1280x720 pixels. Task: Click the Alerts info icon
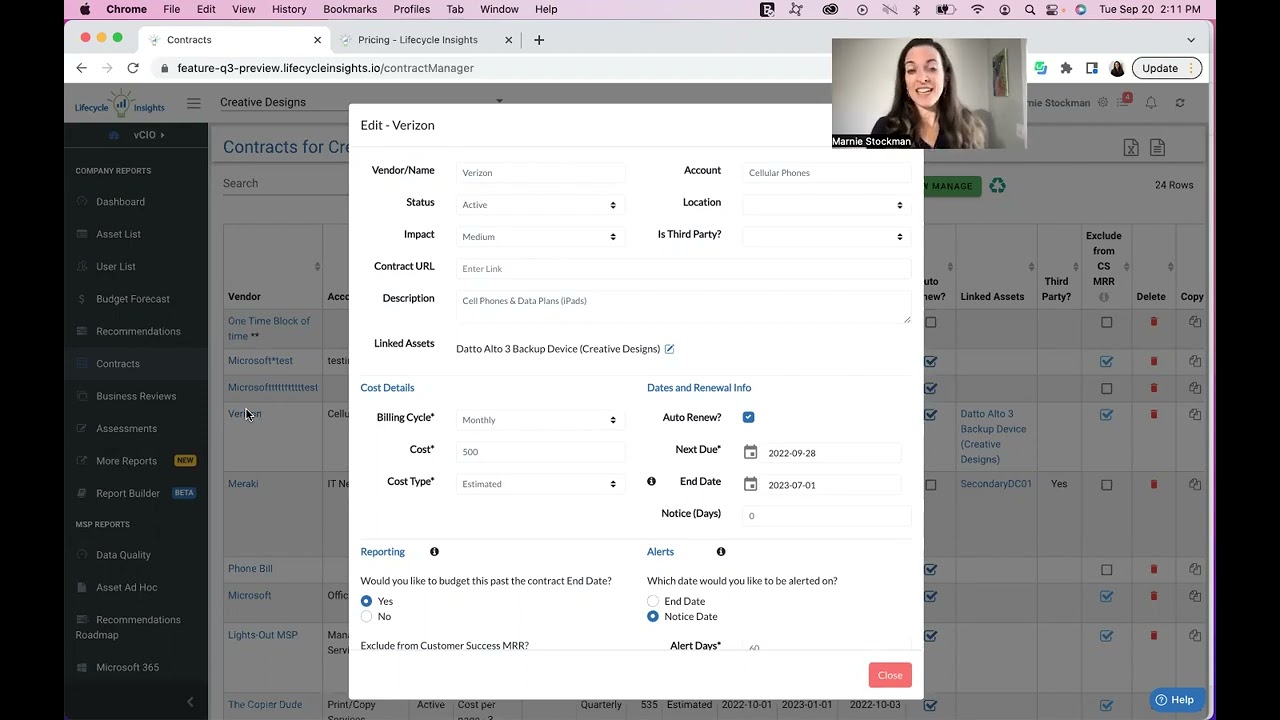pos(721,552)
